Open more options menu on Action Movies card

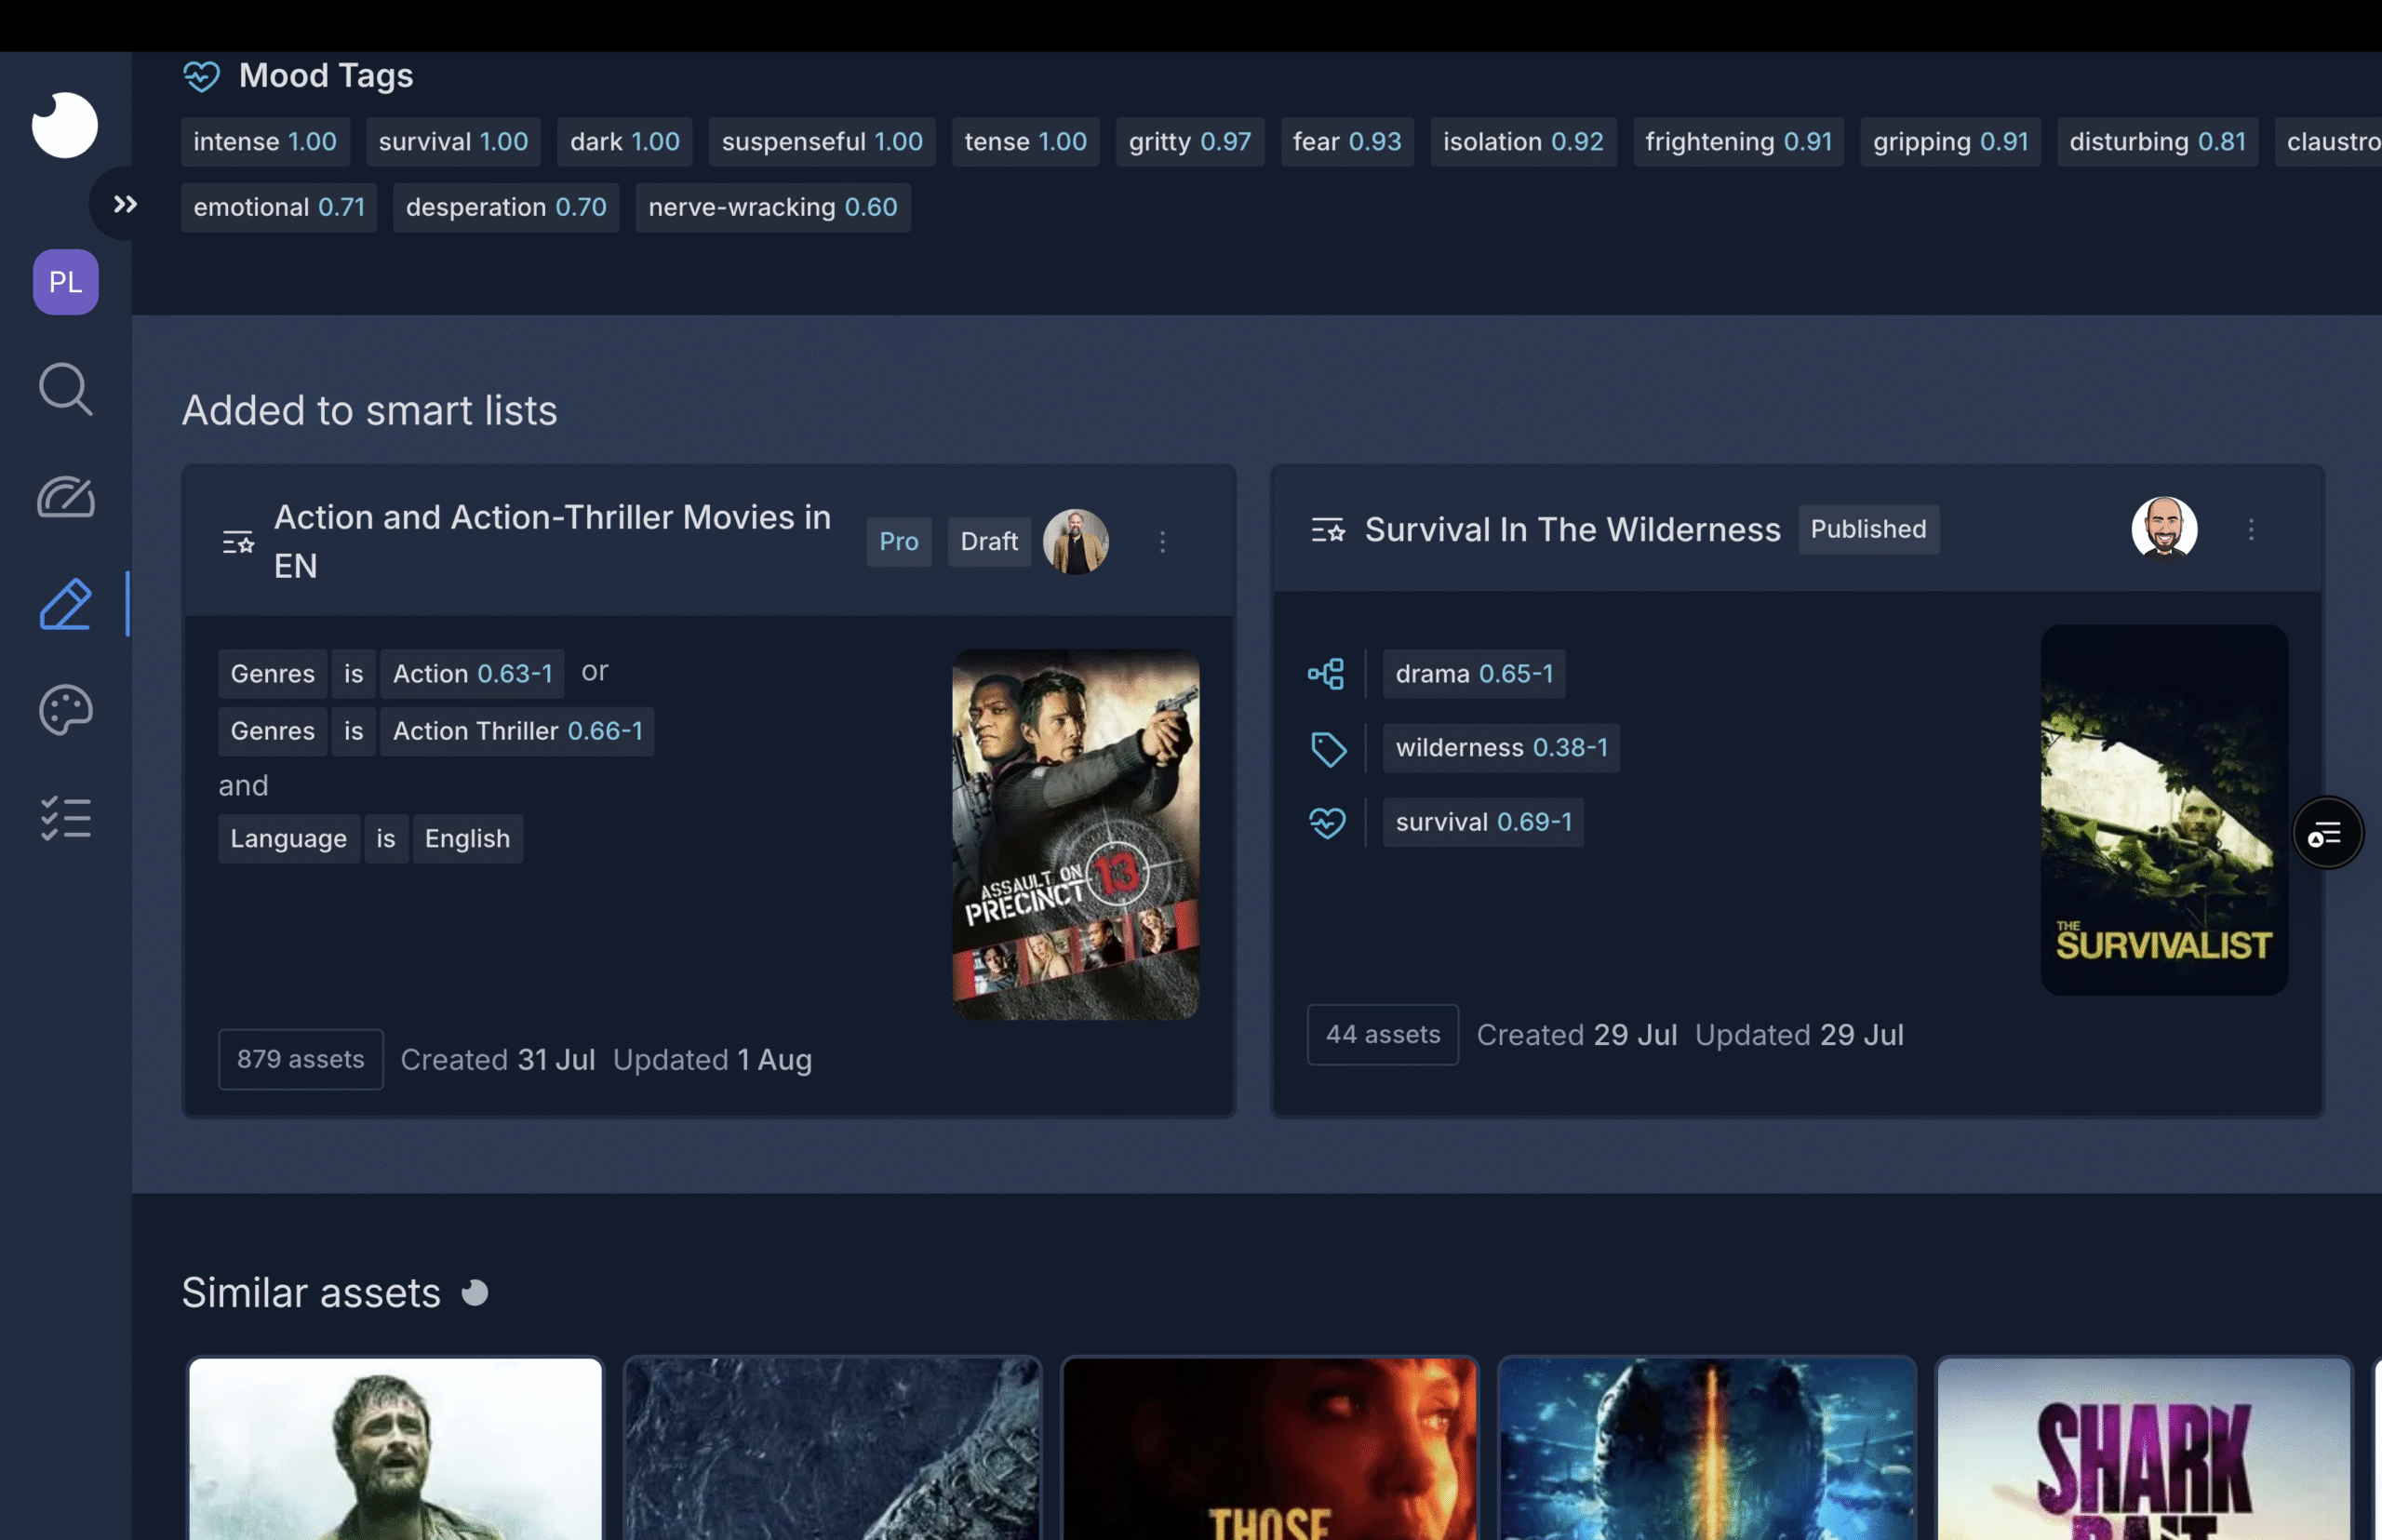pos(1162,542)
